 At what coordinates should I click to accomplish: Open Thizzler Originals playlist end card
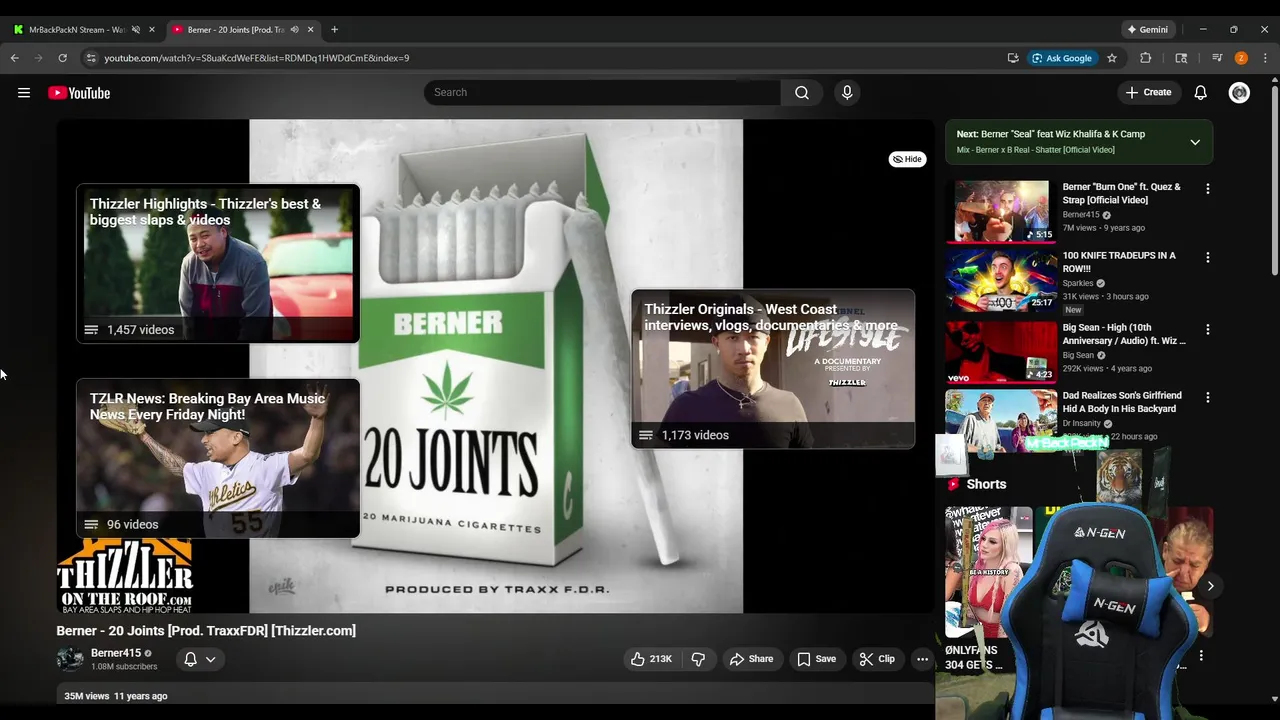(x=773, y=369)
